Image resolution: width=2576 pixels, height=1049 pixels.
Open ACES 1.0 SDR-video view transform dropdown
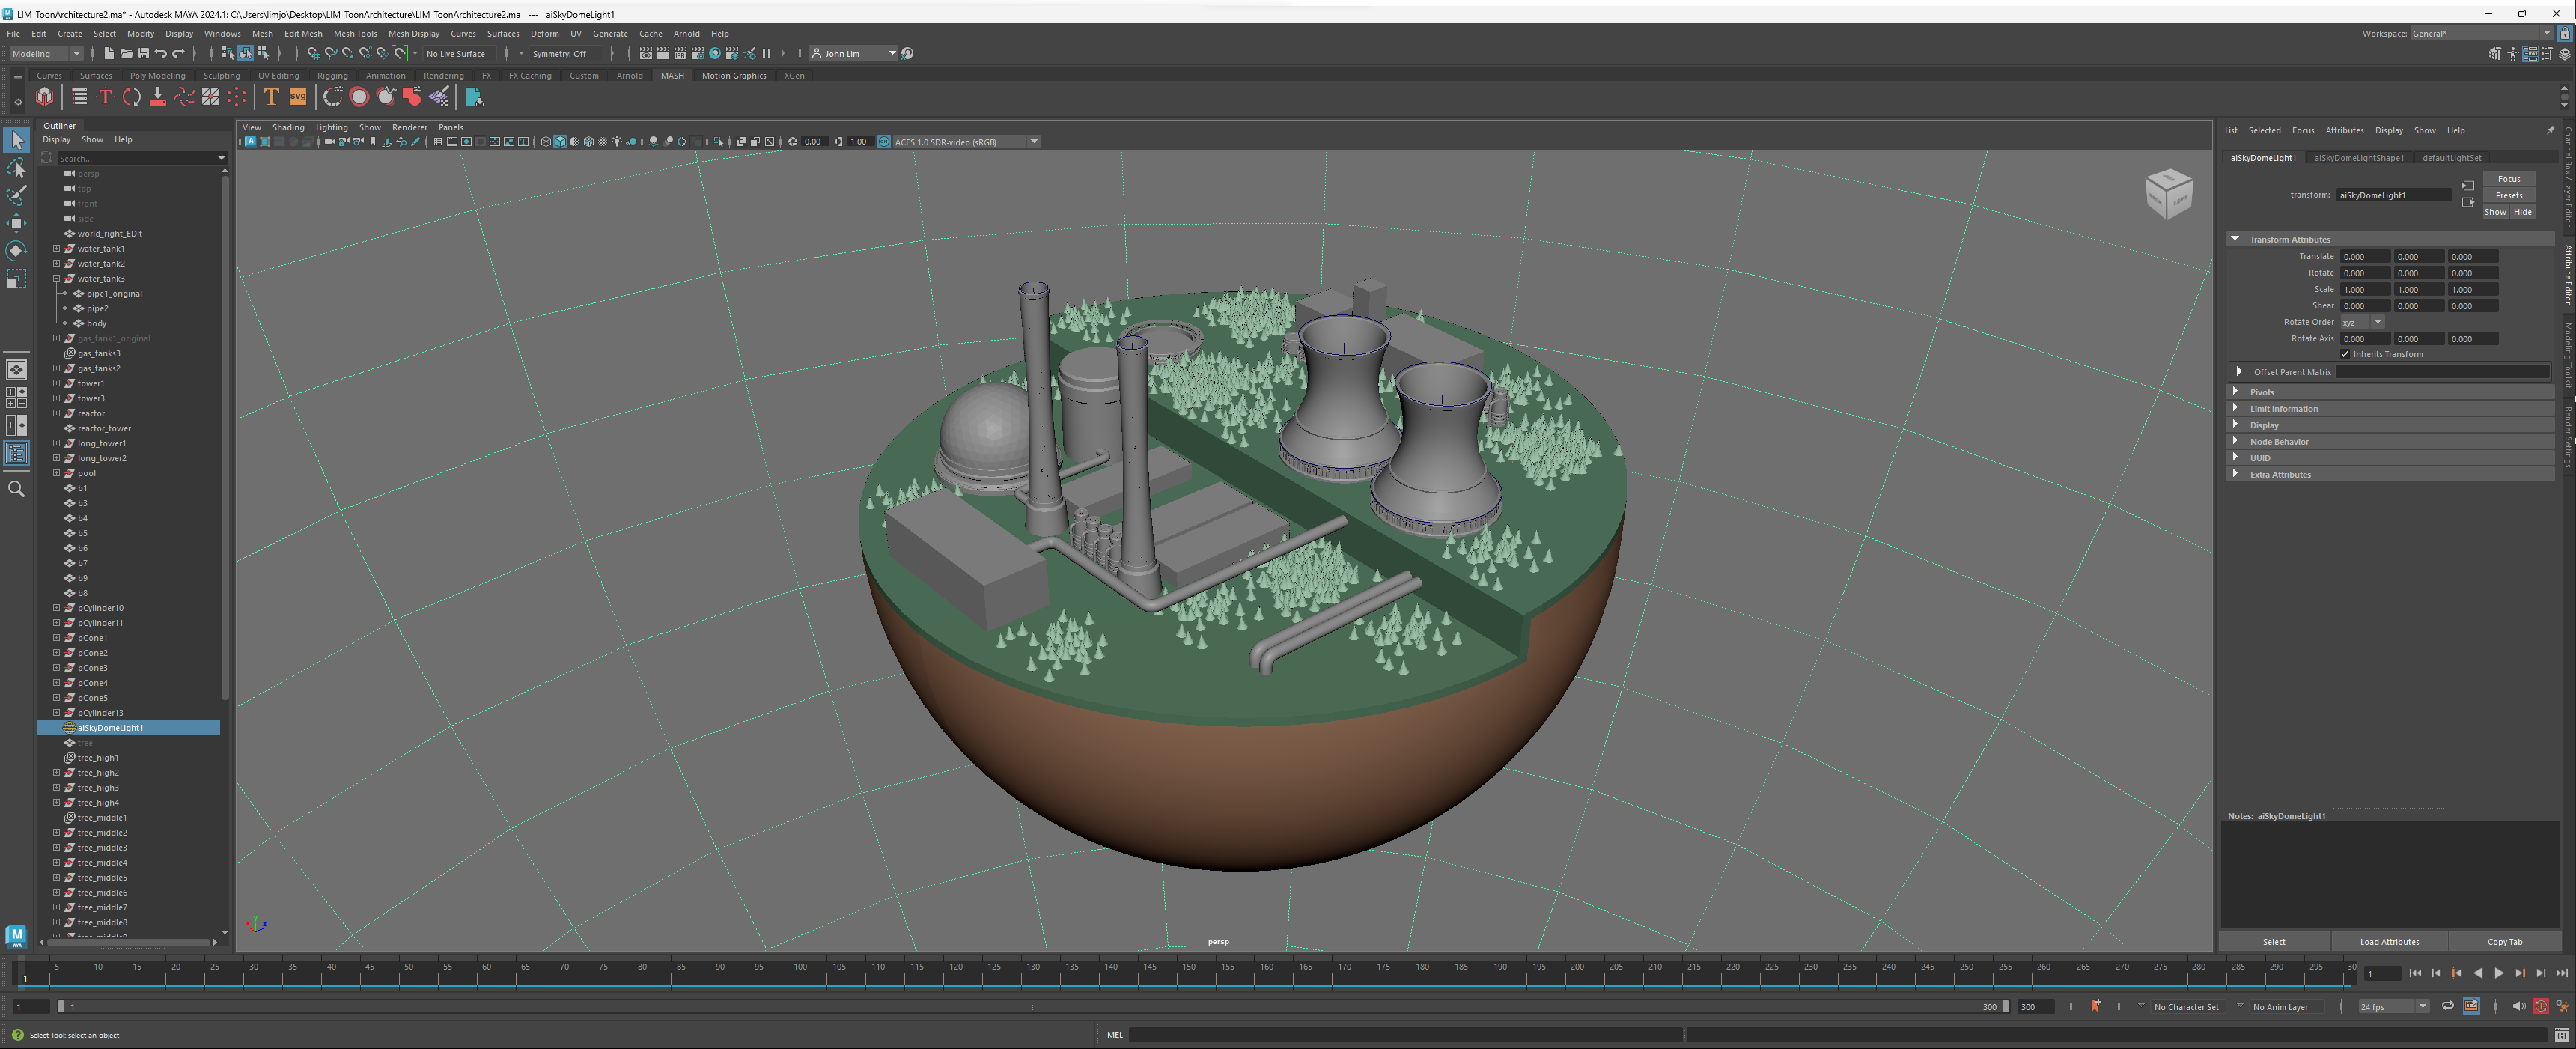(966, 142)
